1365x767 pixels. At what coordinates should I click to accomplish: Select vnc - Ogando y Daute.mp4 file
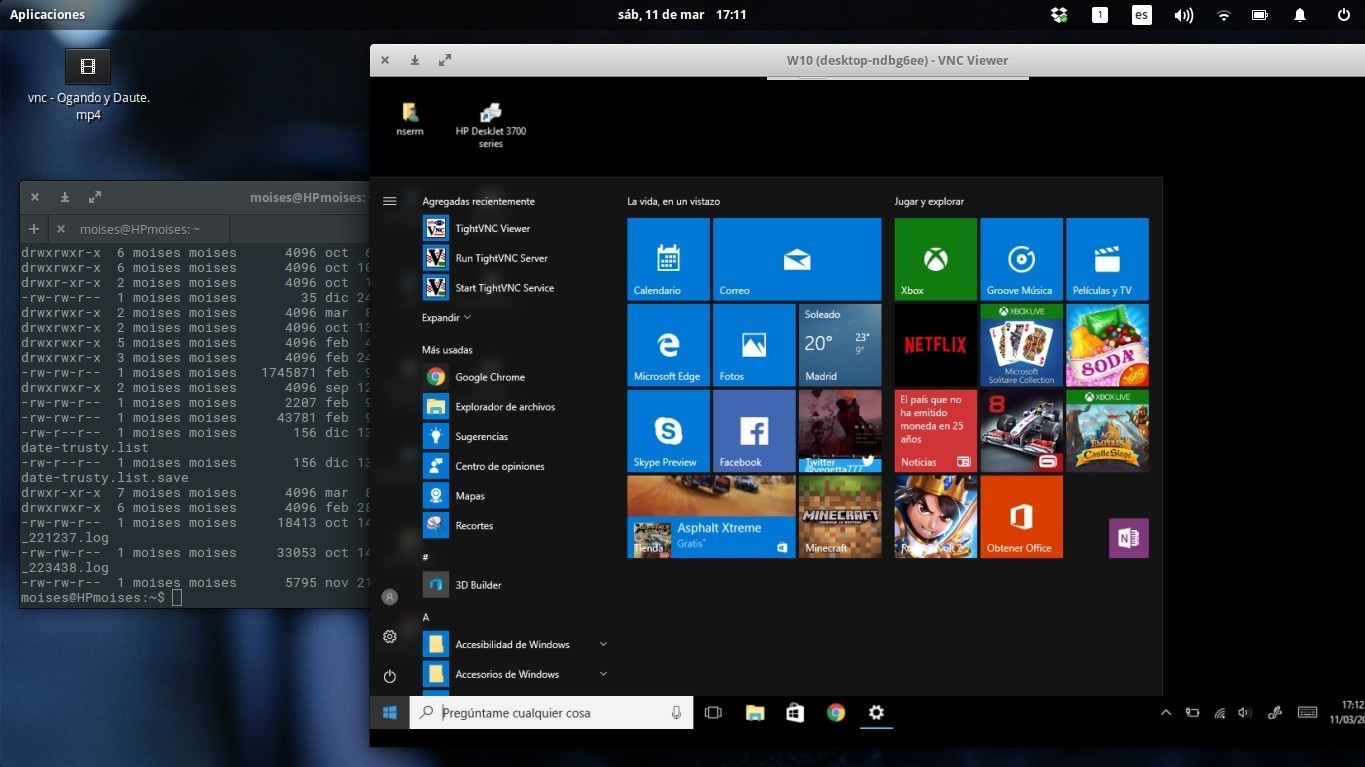coord(88,86)
